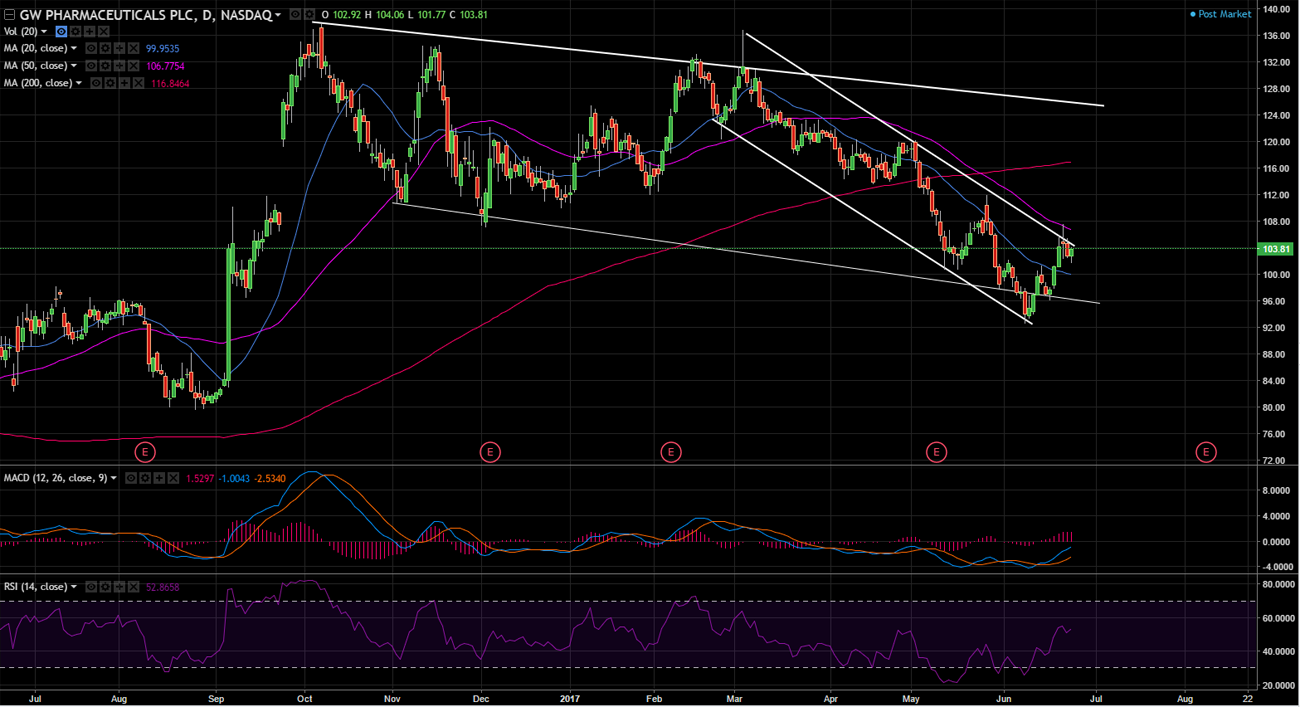Expand MA (20, close) dropdown arrow
The image size is (1300, 707).
pyautogui.click(x=74, y=48)
